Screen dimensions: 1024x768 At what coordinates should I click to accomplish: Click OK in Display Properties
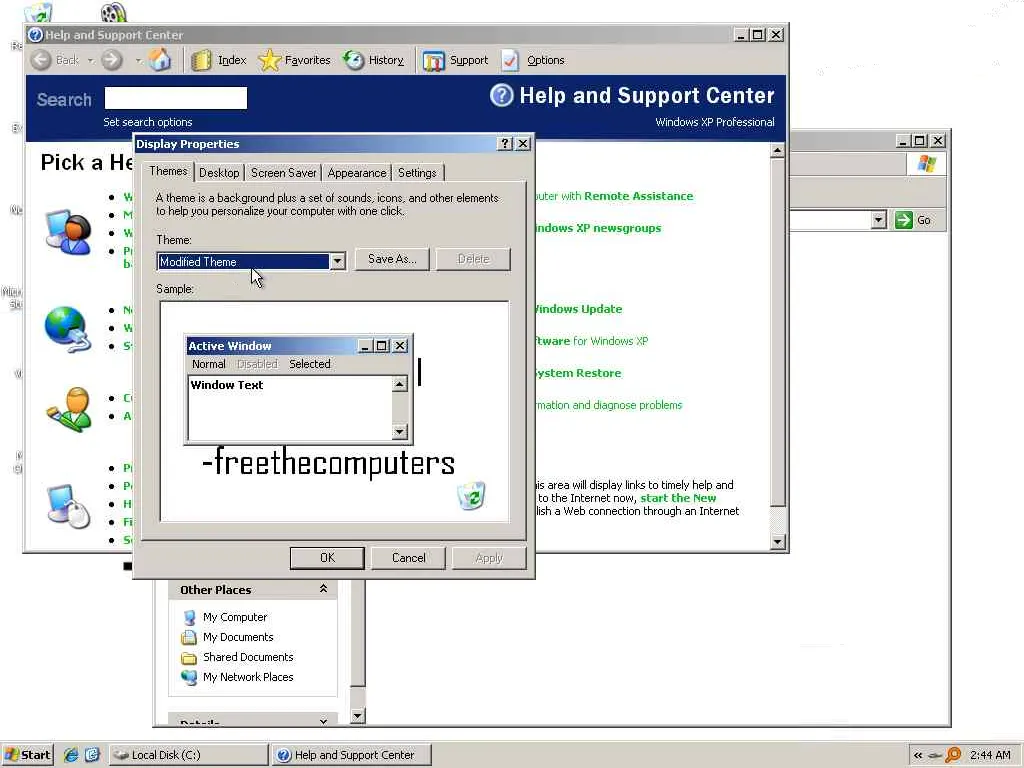[x=327, y=558]
